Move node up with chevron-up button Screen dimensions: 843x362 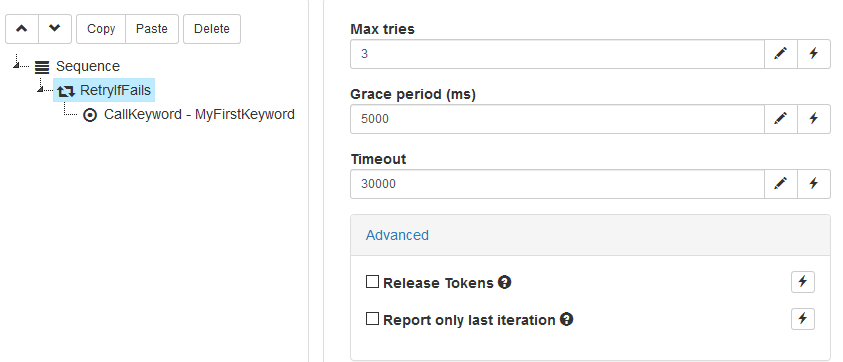coord(22,29)
